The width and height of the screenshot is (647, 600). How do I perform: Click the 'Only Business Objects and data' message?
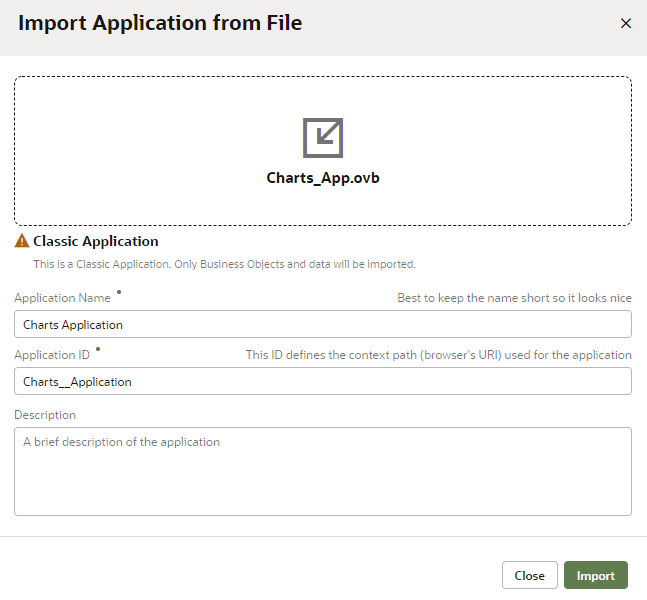point(224,264)
